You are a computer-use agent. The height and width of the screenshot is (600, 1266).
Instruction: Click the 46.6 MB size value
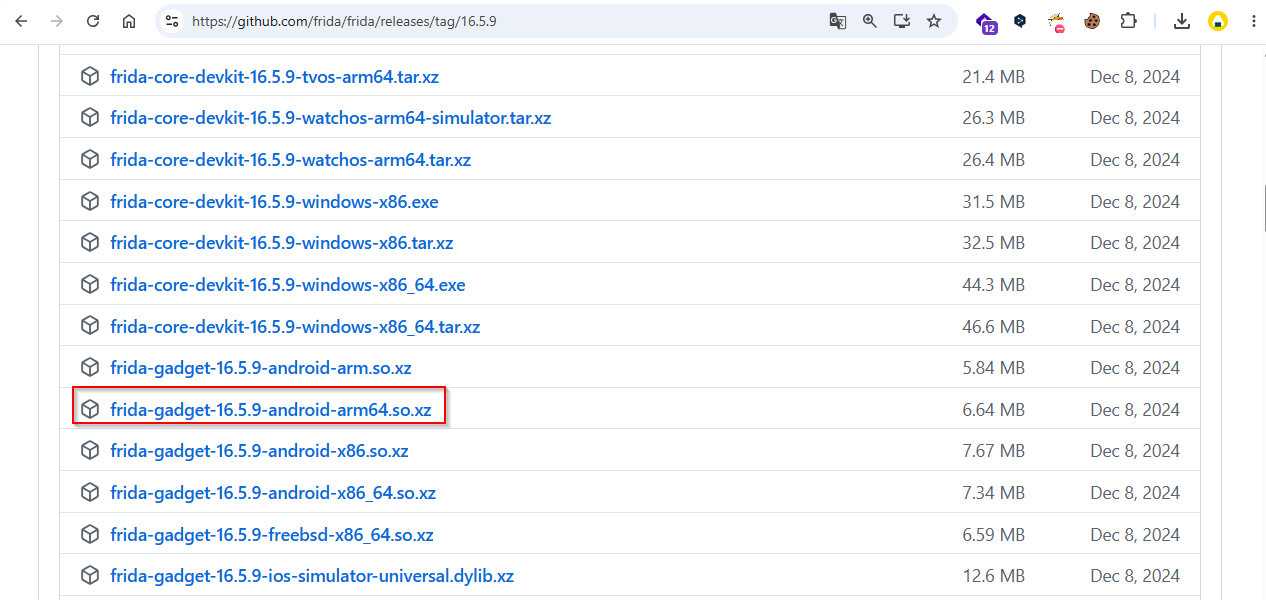(993, 327)
